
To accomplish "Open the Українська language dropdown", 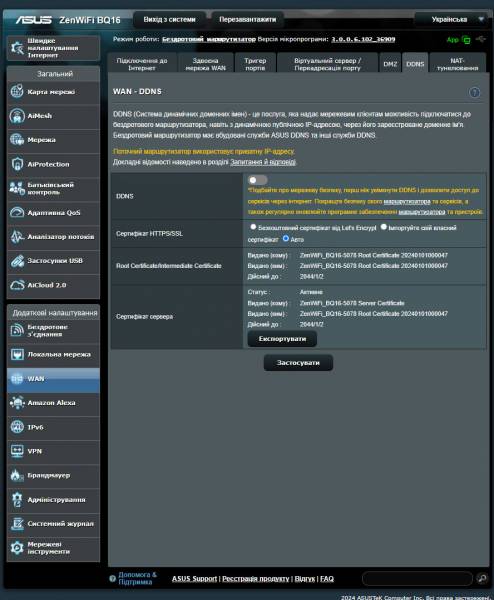I will (x=451, y=20).
